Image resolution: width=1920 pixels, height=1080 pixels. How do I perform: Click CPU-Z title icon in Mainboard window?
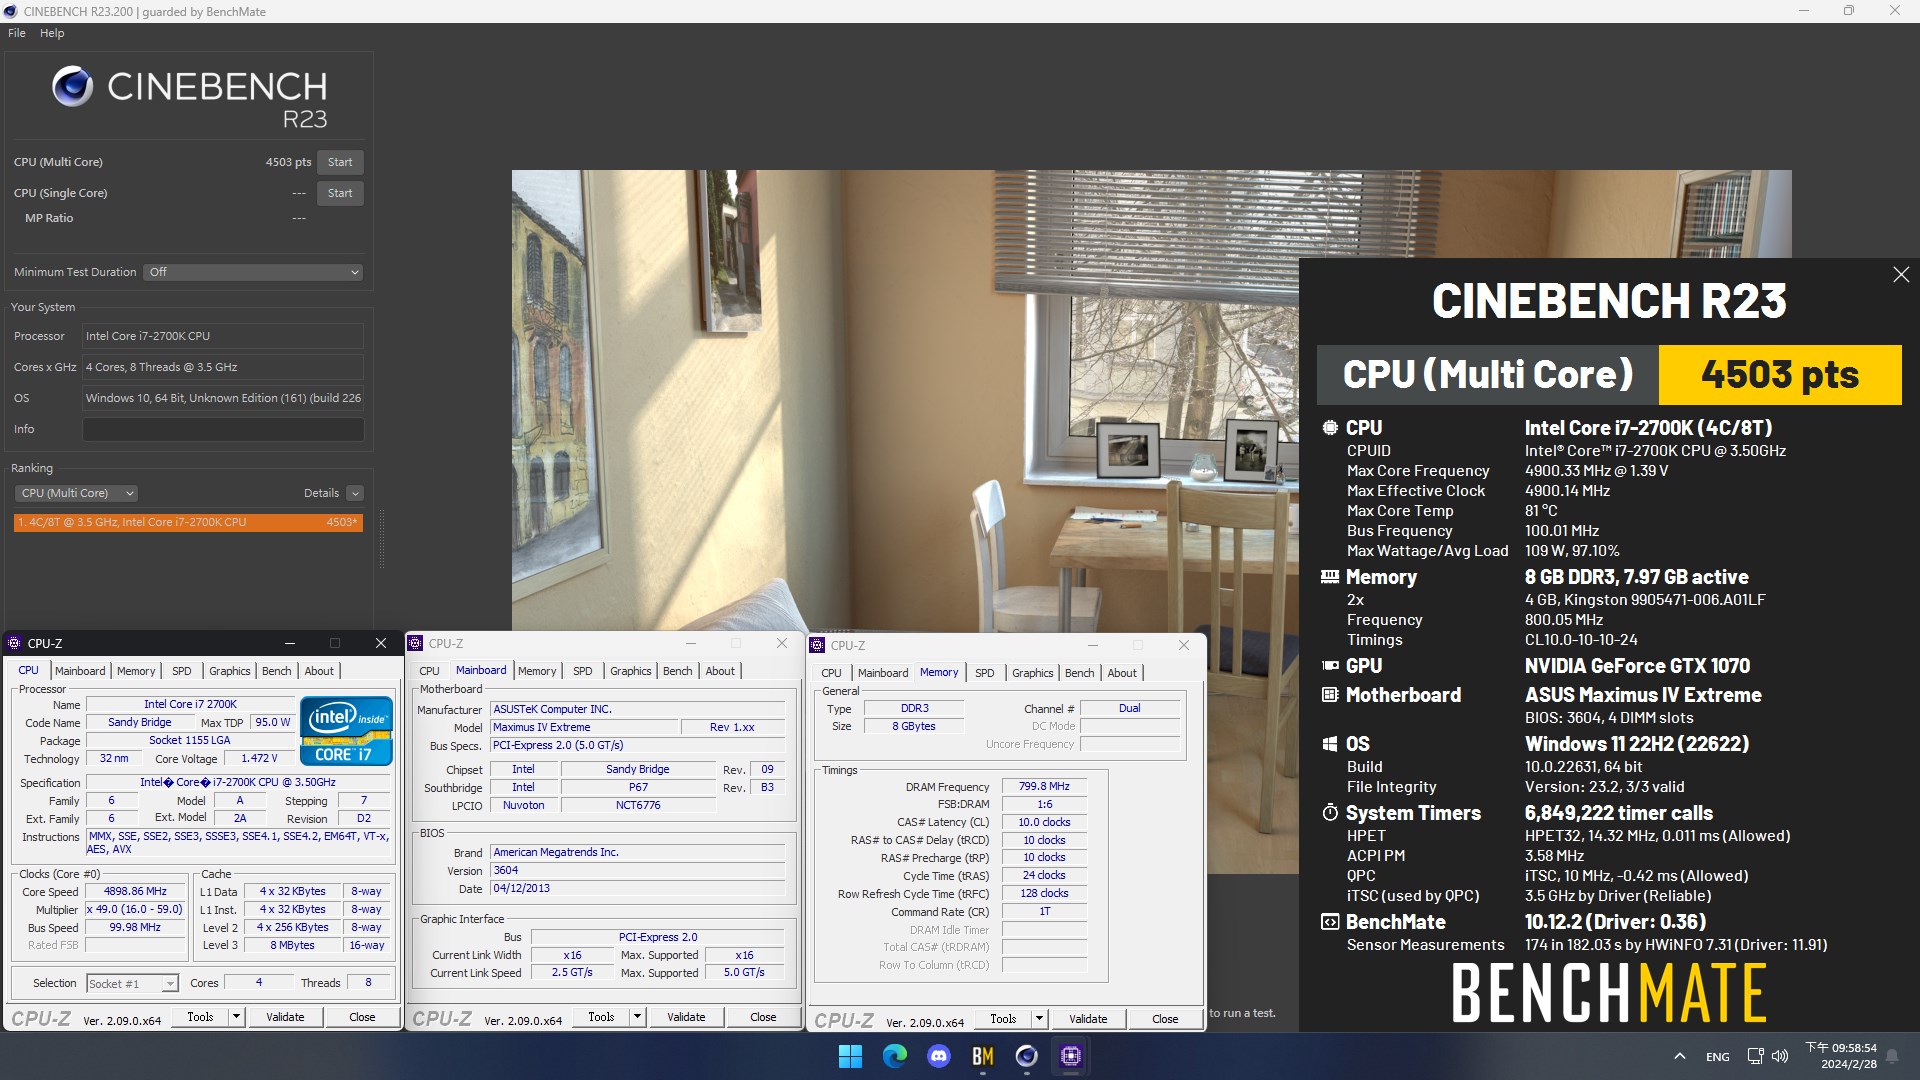tap(415, 643)
